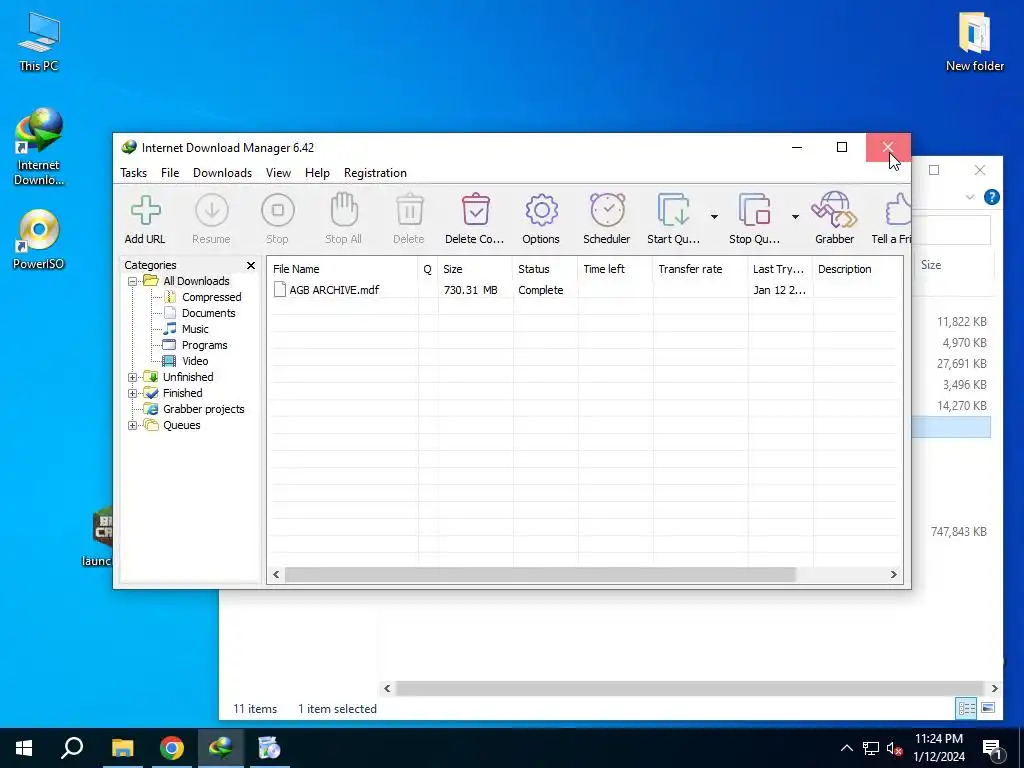Select the Internet Download Manager desktop shortcut
Screen dimensions: 1024x768
(x=39, y=148)
